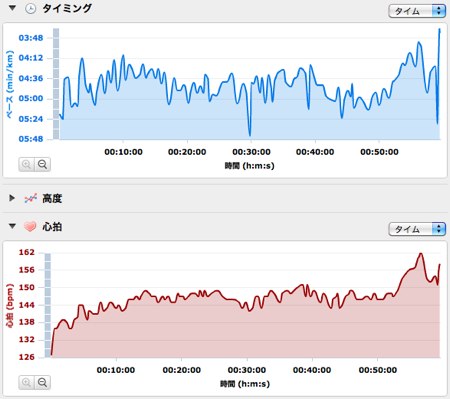Click the 05:00 pace axis label
The height and width of the screenshot is (399, 450).
tap(31, 98)
